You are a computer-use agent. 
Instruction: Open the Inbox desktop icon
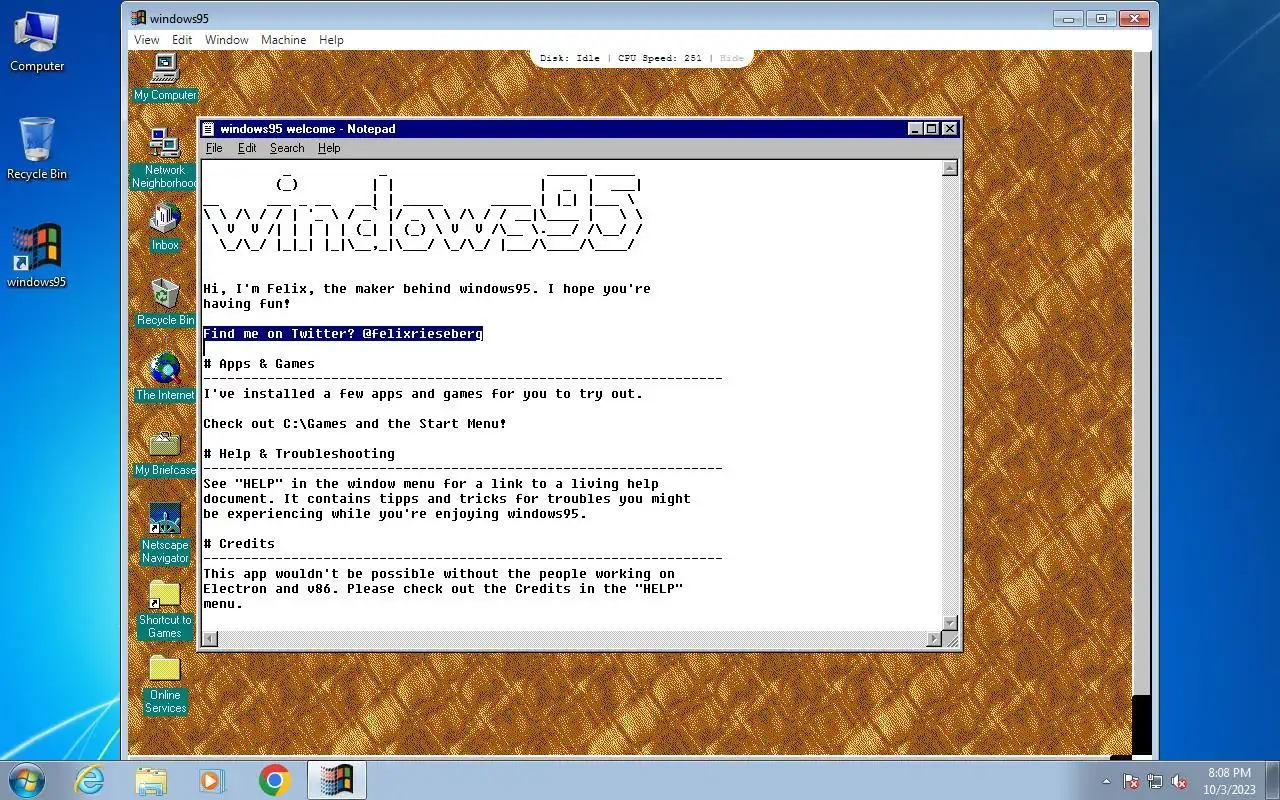click(165, 227)
